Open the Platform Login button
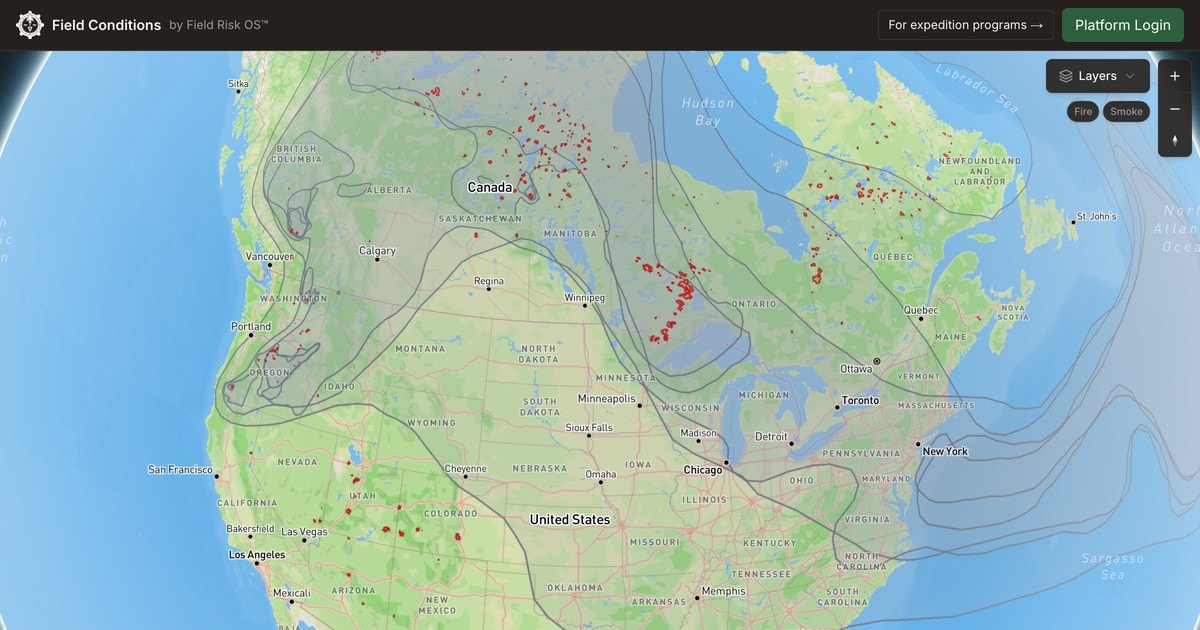This screenshot has width=1200, height=630. point(1122,25)
